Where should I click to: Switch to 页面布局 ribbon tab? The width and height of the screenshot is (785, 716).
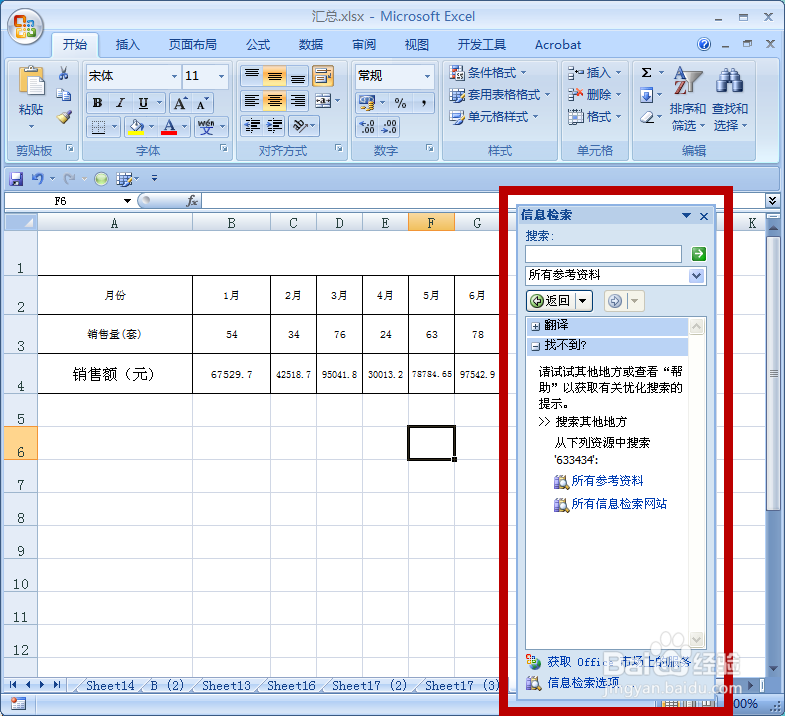[x=192, y=45]
